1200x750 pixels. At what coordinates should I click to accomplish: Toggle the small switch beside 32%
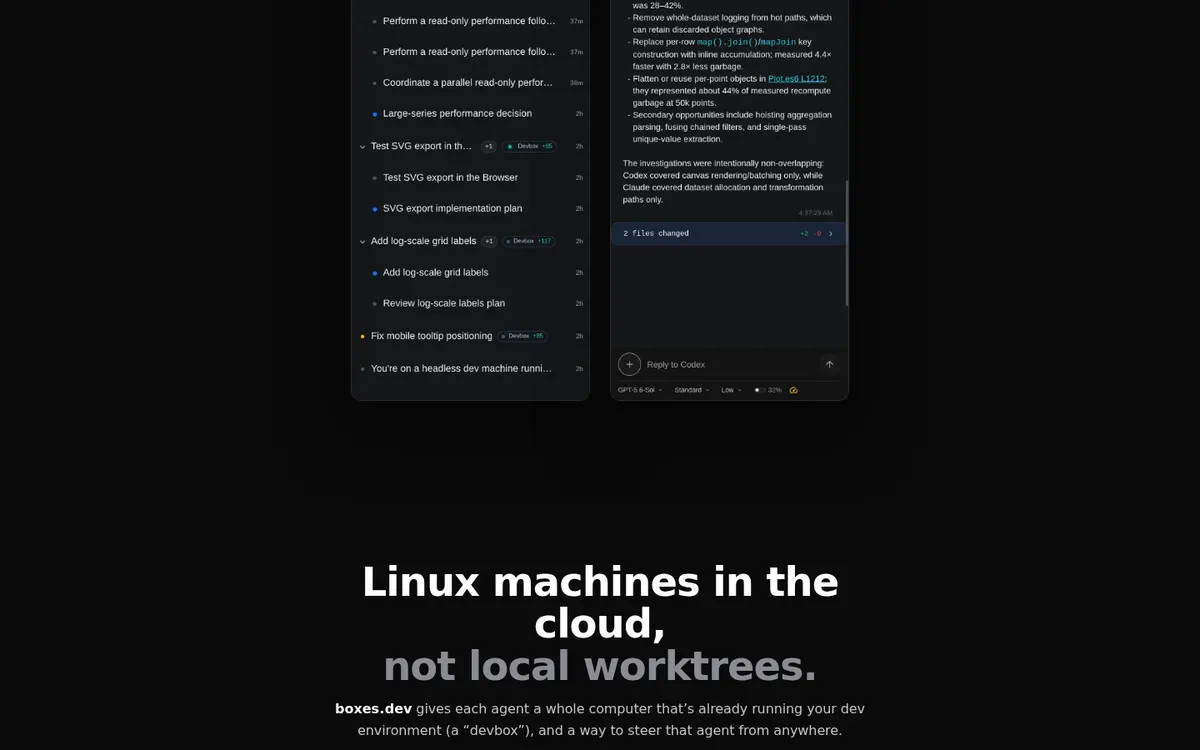[x=759, y=390]
